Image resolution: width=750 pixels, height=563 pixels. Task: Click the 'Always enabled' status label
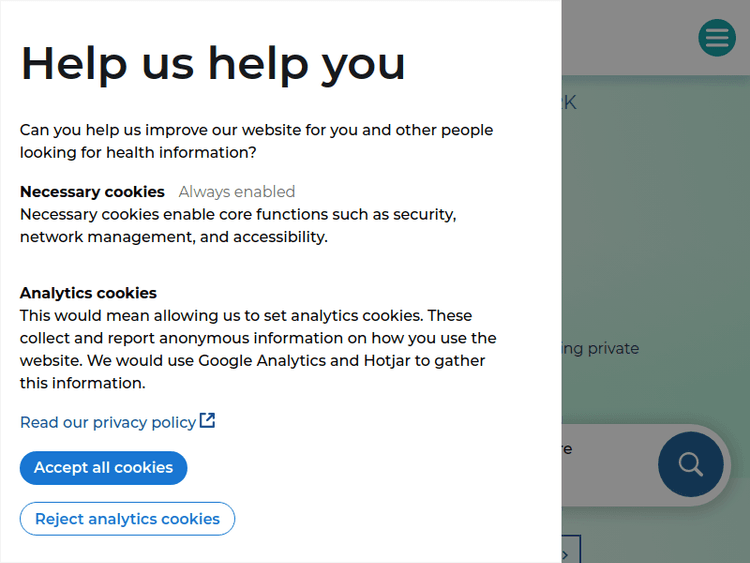237,192
